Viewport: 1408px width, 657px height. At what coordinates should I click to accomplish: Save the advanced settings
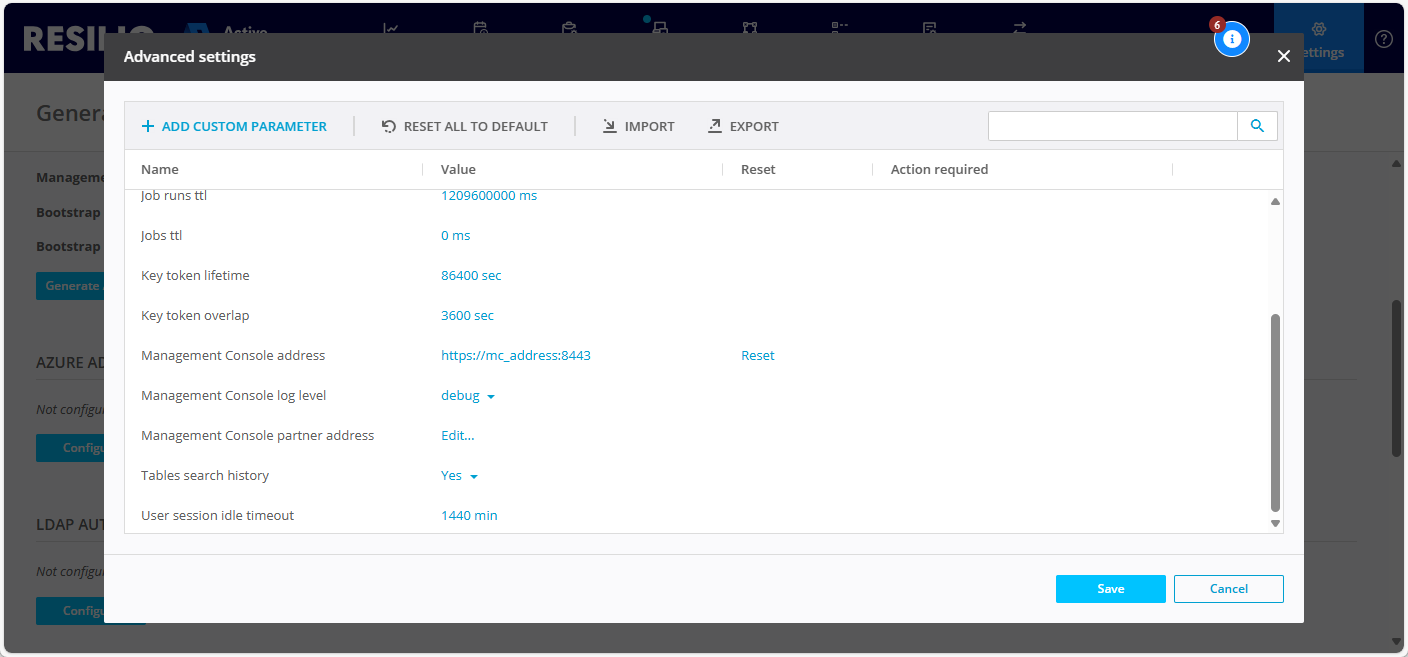click(x=1110, y=589)
